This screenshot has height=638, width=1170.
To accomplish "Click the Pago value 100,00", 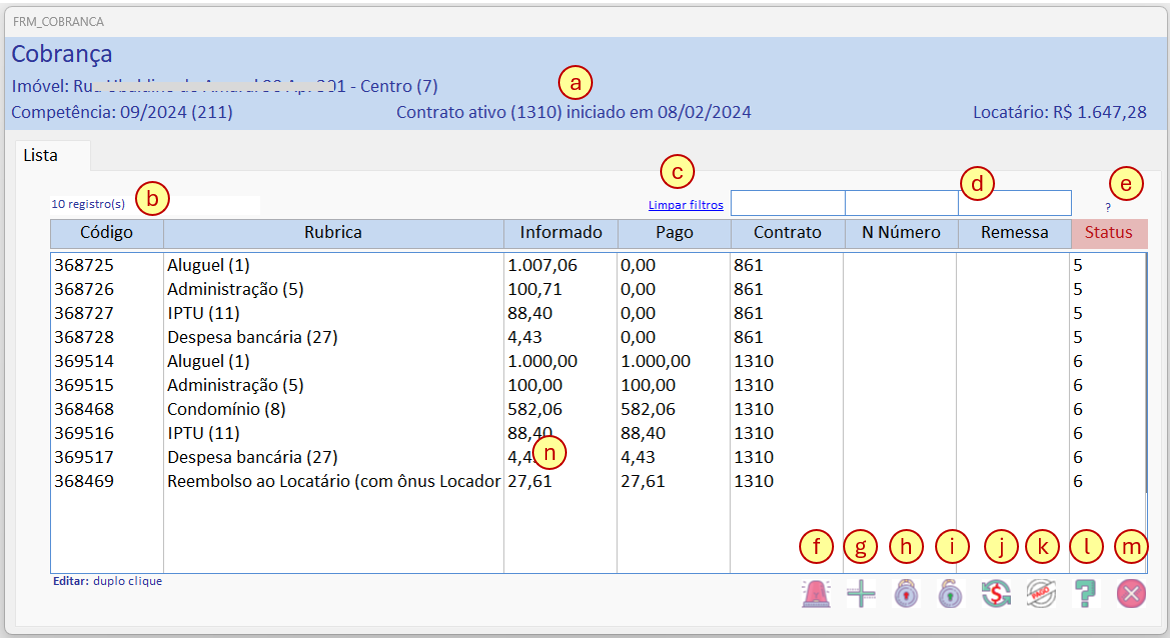I will 648,385.
